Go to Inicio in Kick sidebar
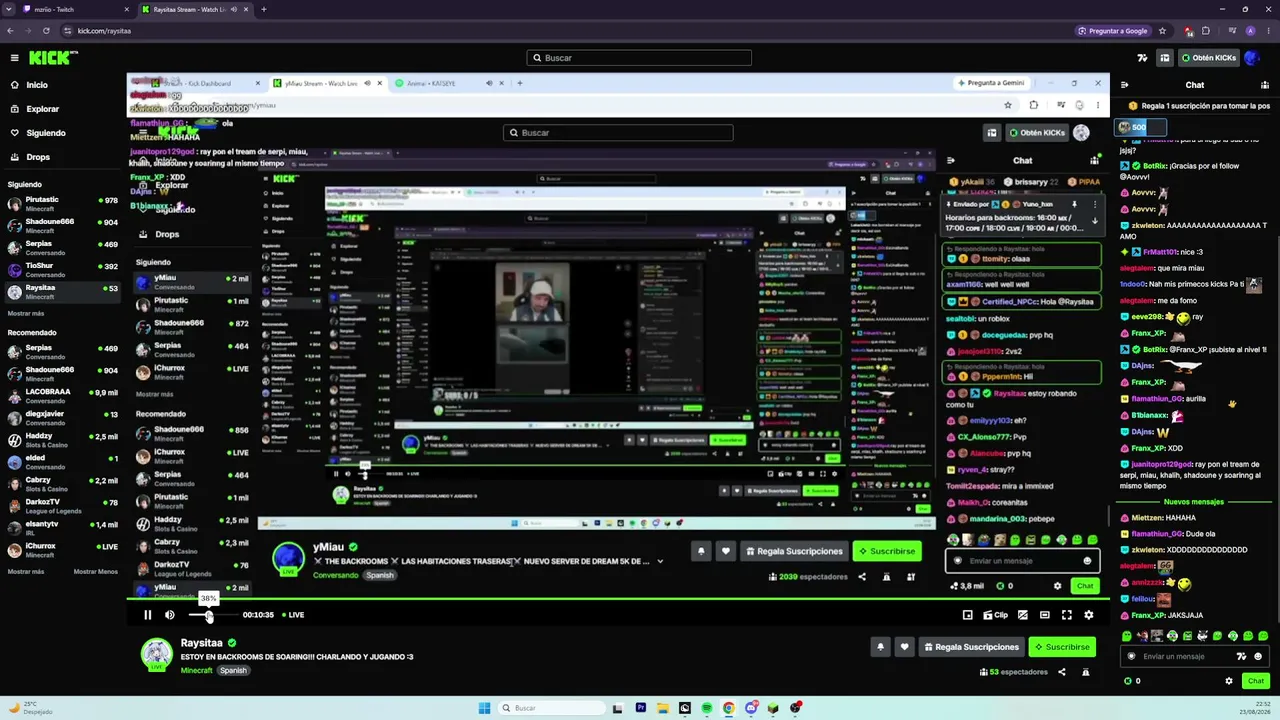 37,85
